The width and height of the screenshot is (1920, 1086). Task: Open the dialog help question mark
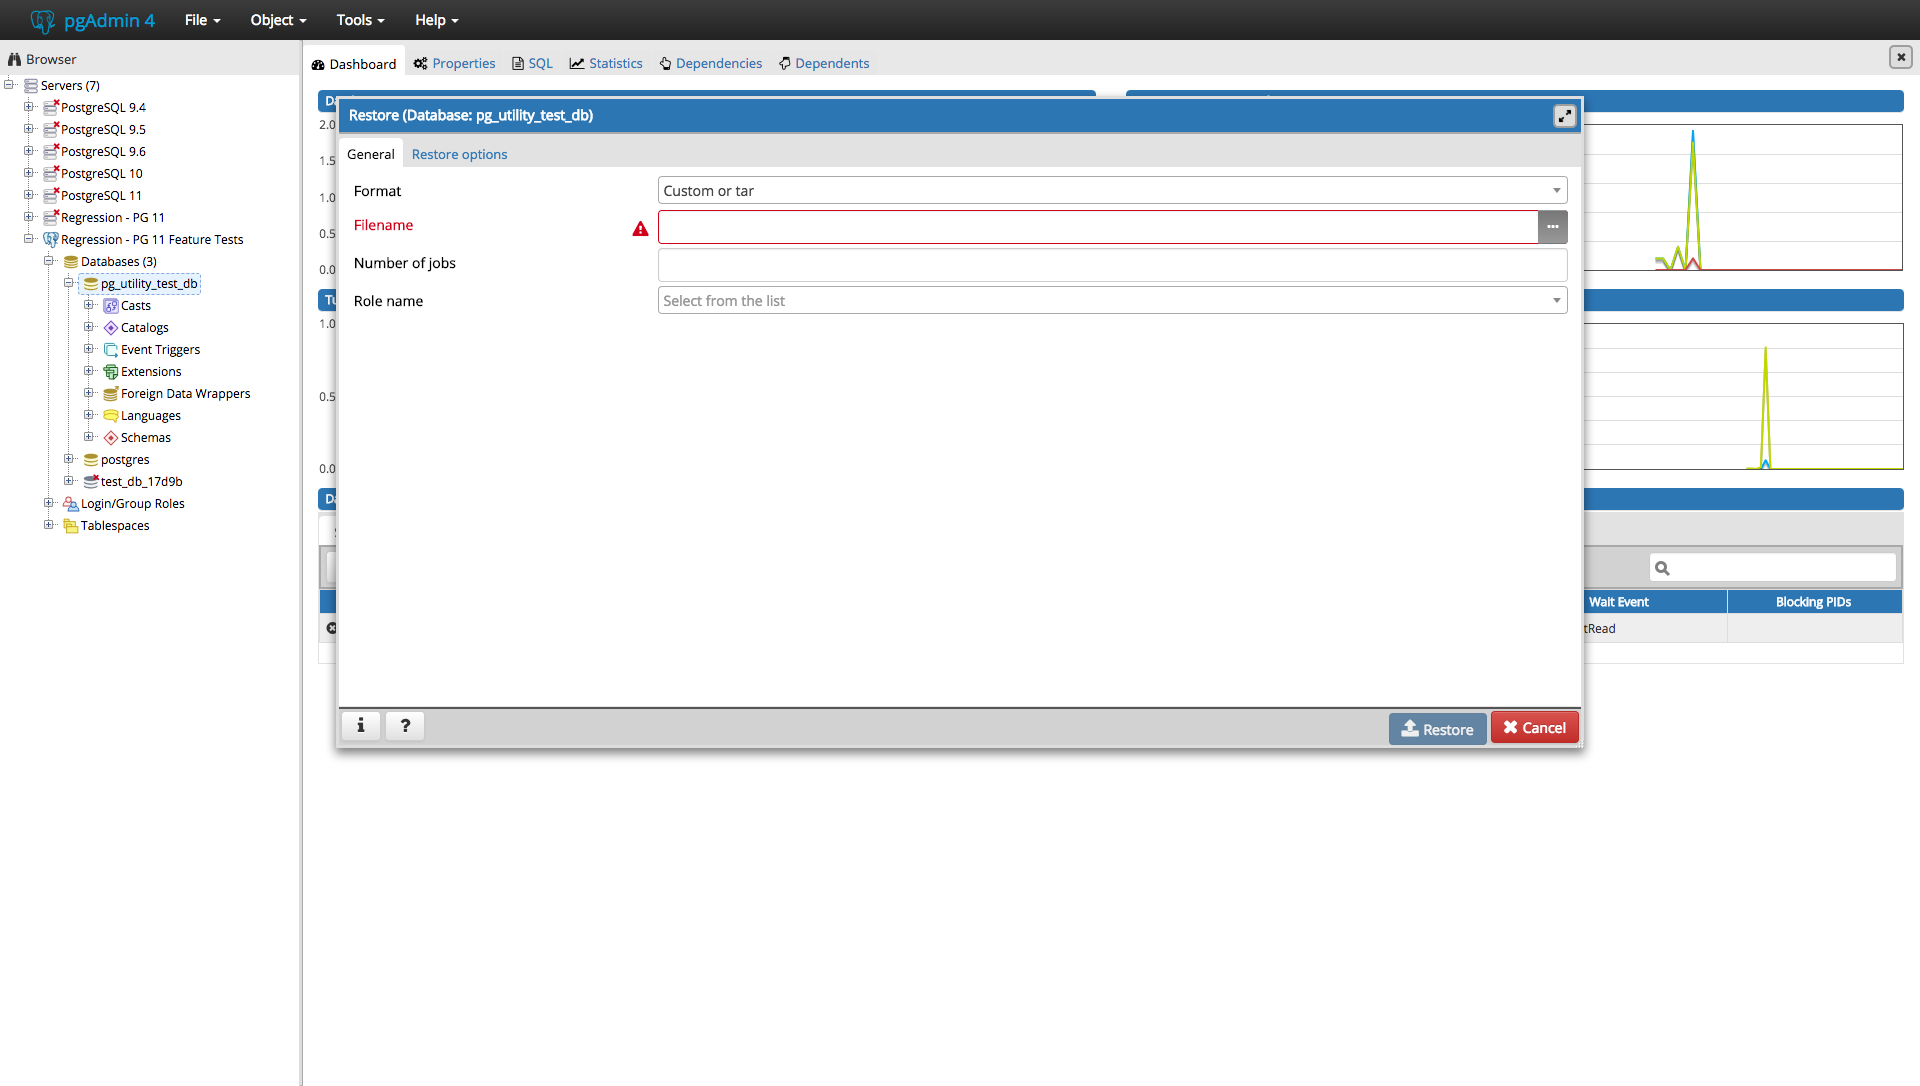(x=405, y=726)
